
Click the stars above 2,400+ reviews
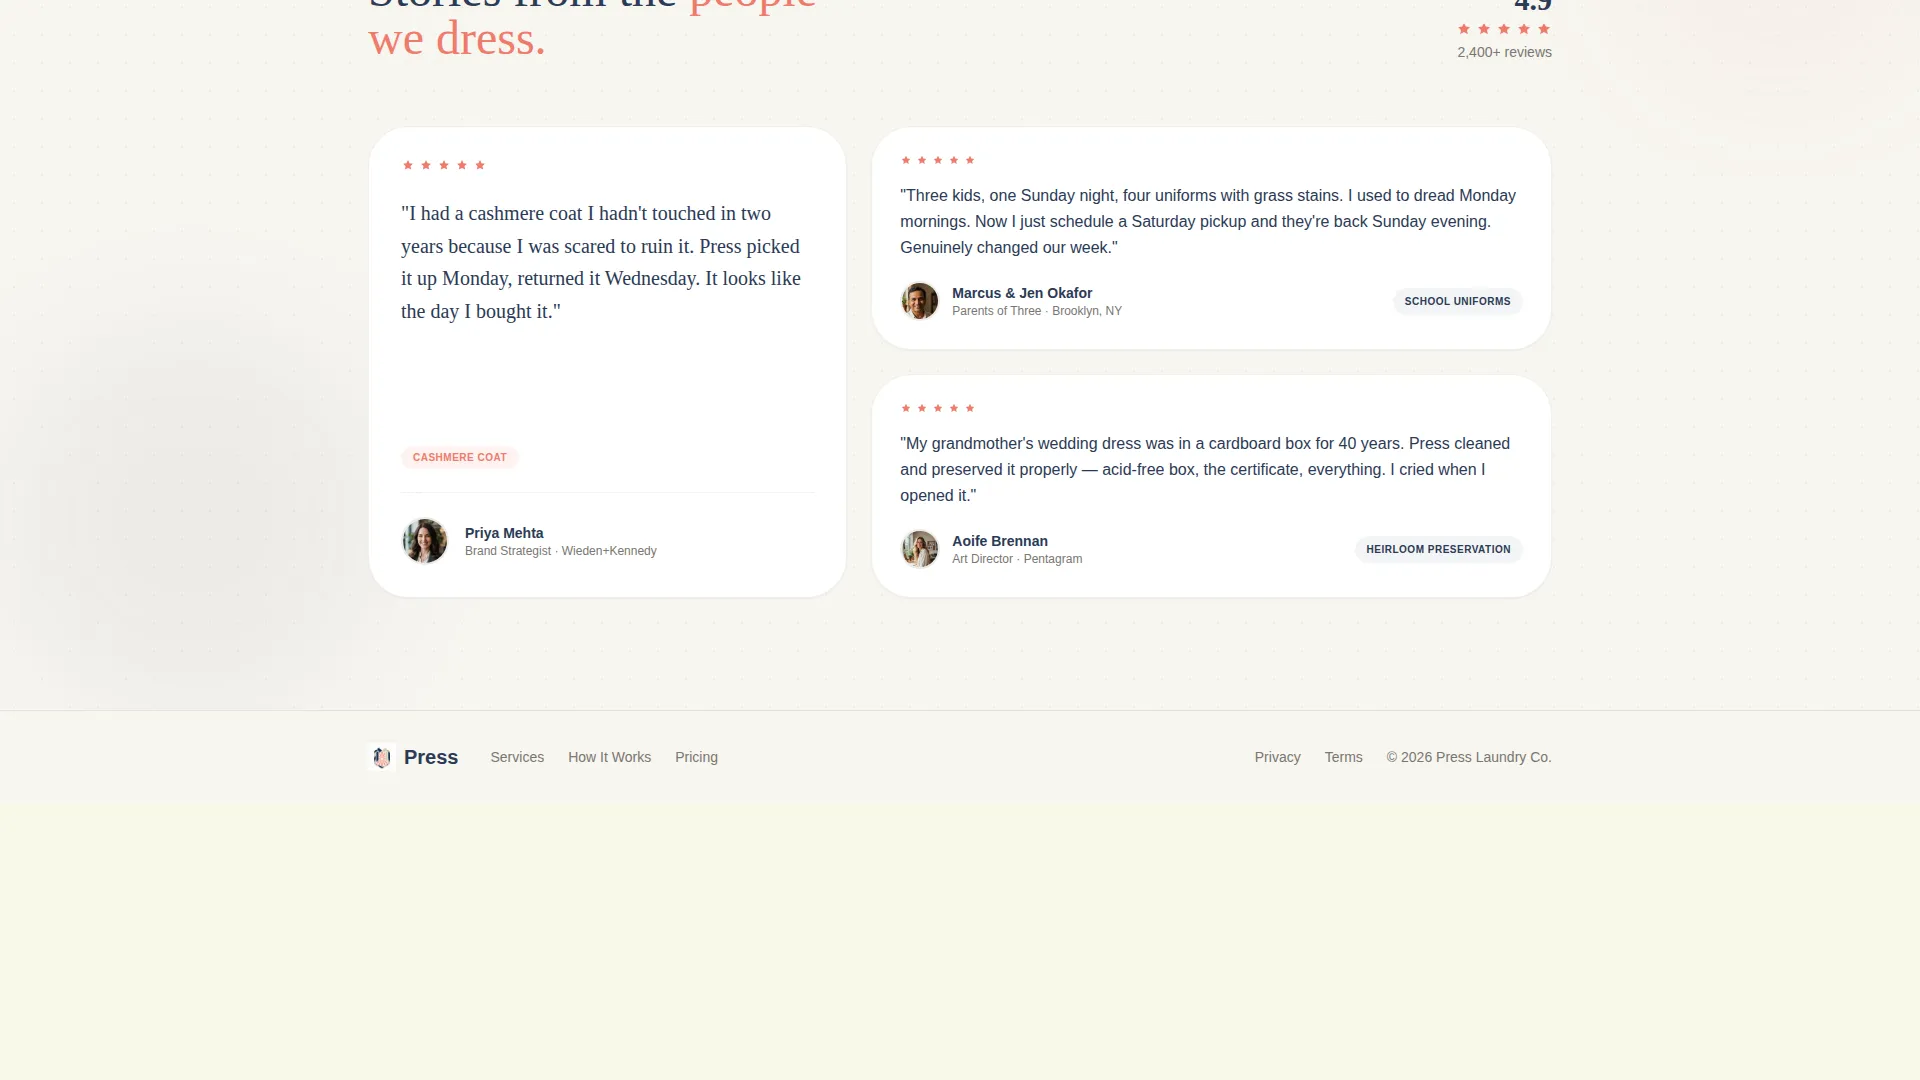click(x=1504, y=30)
